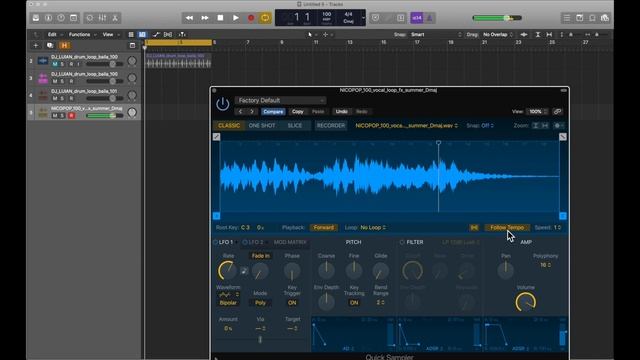Screen dimensions: 640x360
Task: Open the sample file name dropdown
Action: [407, 126]
